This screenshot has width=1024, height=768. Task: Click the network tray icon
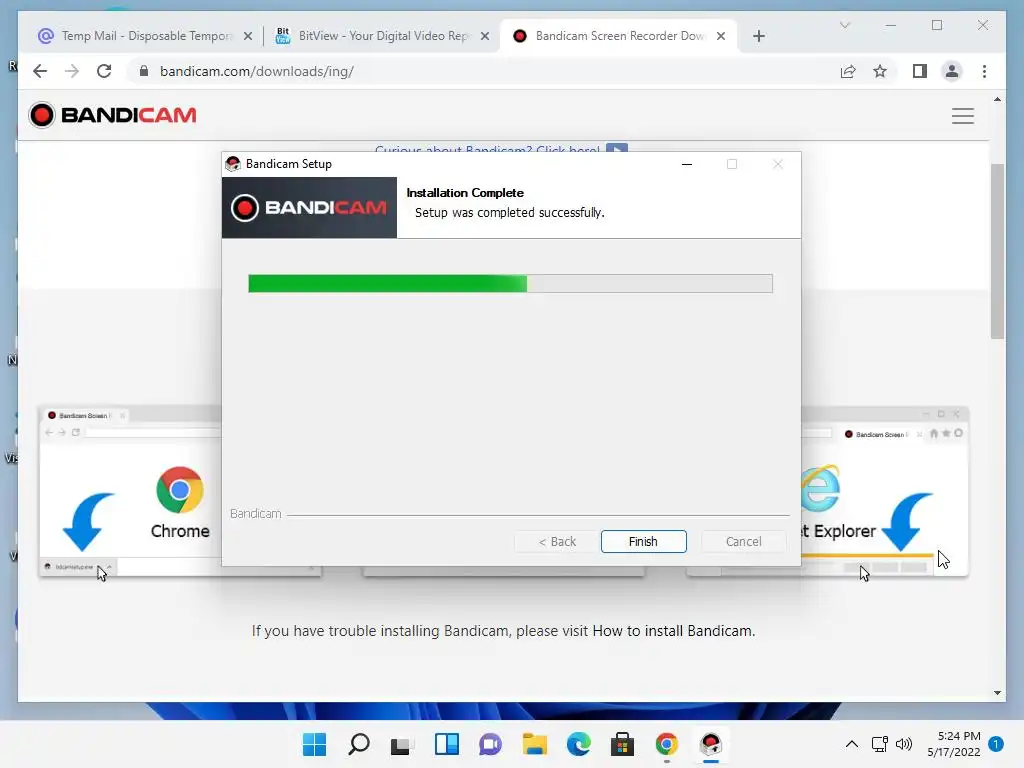point(880,744)
